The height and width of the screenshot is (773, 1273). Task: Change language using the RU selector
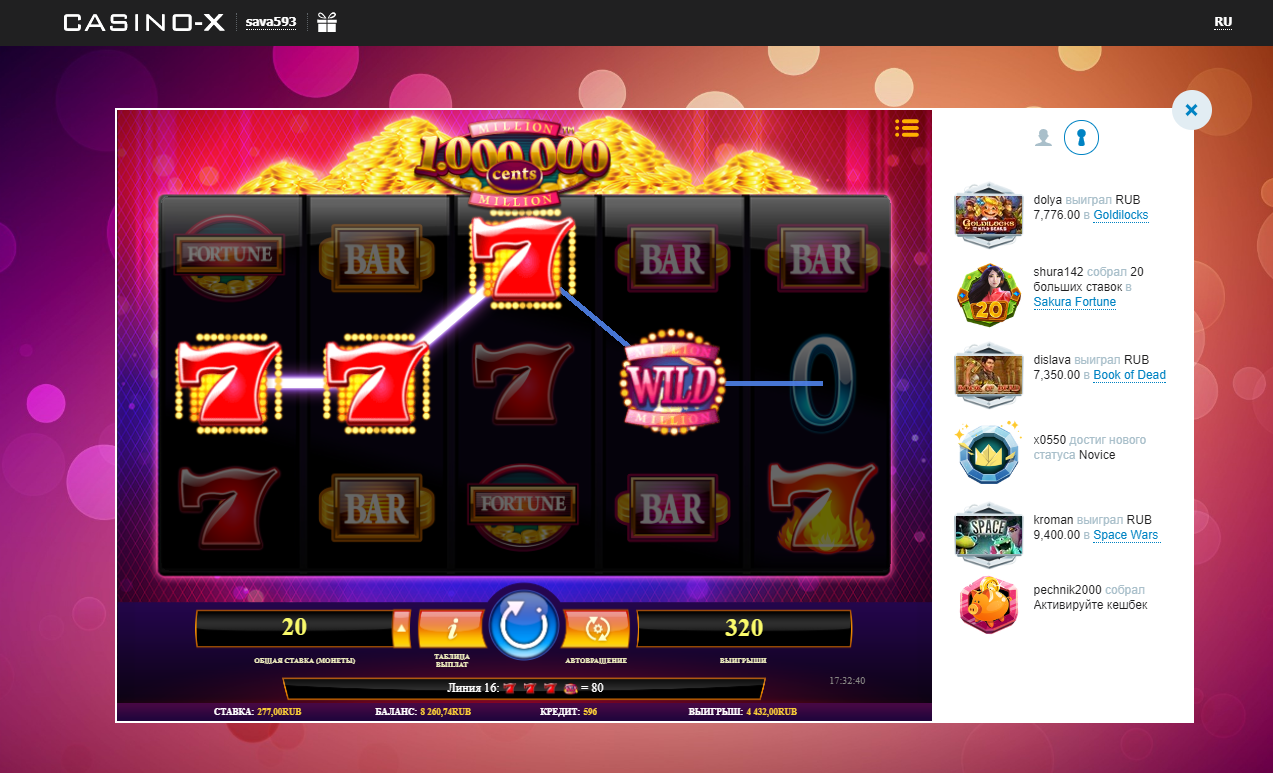[1223, 22]
